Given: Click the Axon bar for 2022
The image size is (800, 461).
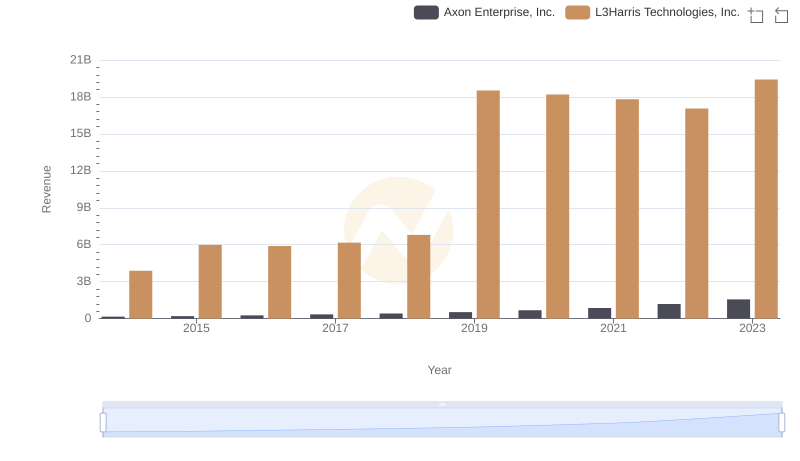Looking at the screenshot, I should coord(669,311).
